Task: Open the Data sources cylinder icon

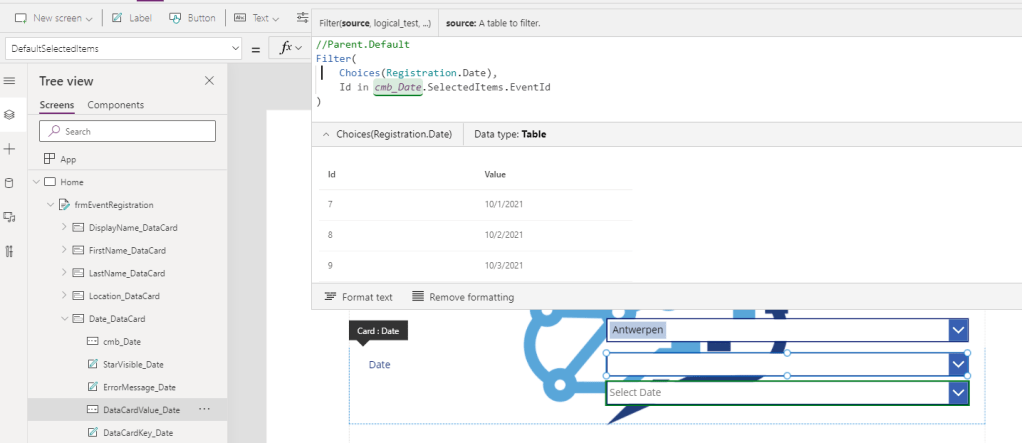Action: click(10, 183)
